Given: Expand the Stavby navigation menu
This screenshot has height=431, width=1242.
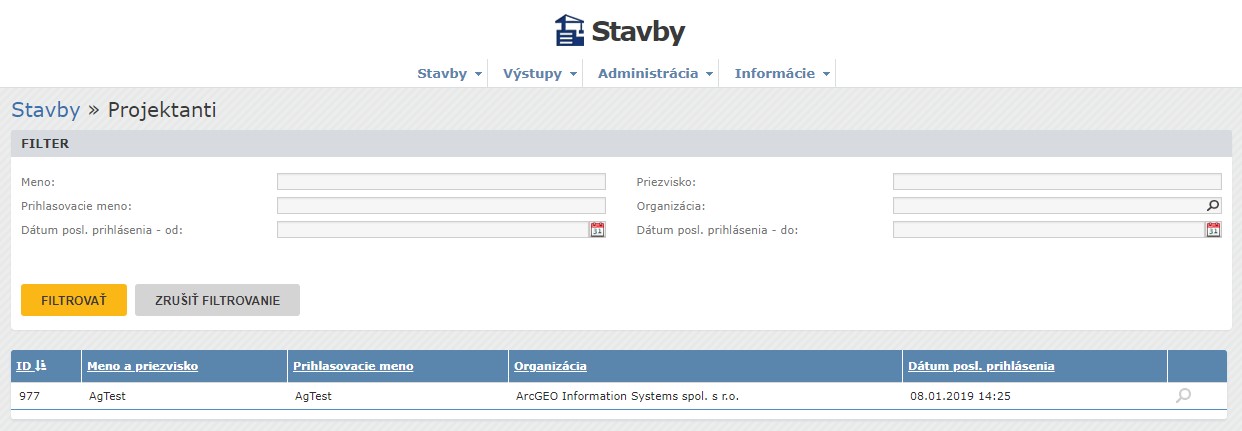Looking at the screenshot, I should (449, 74).
